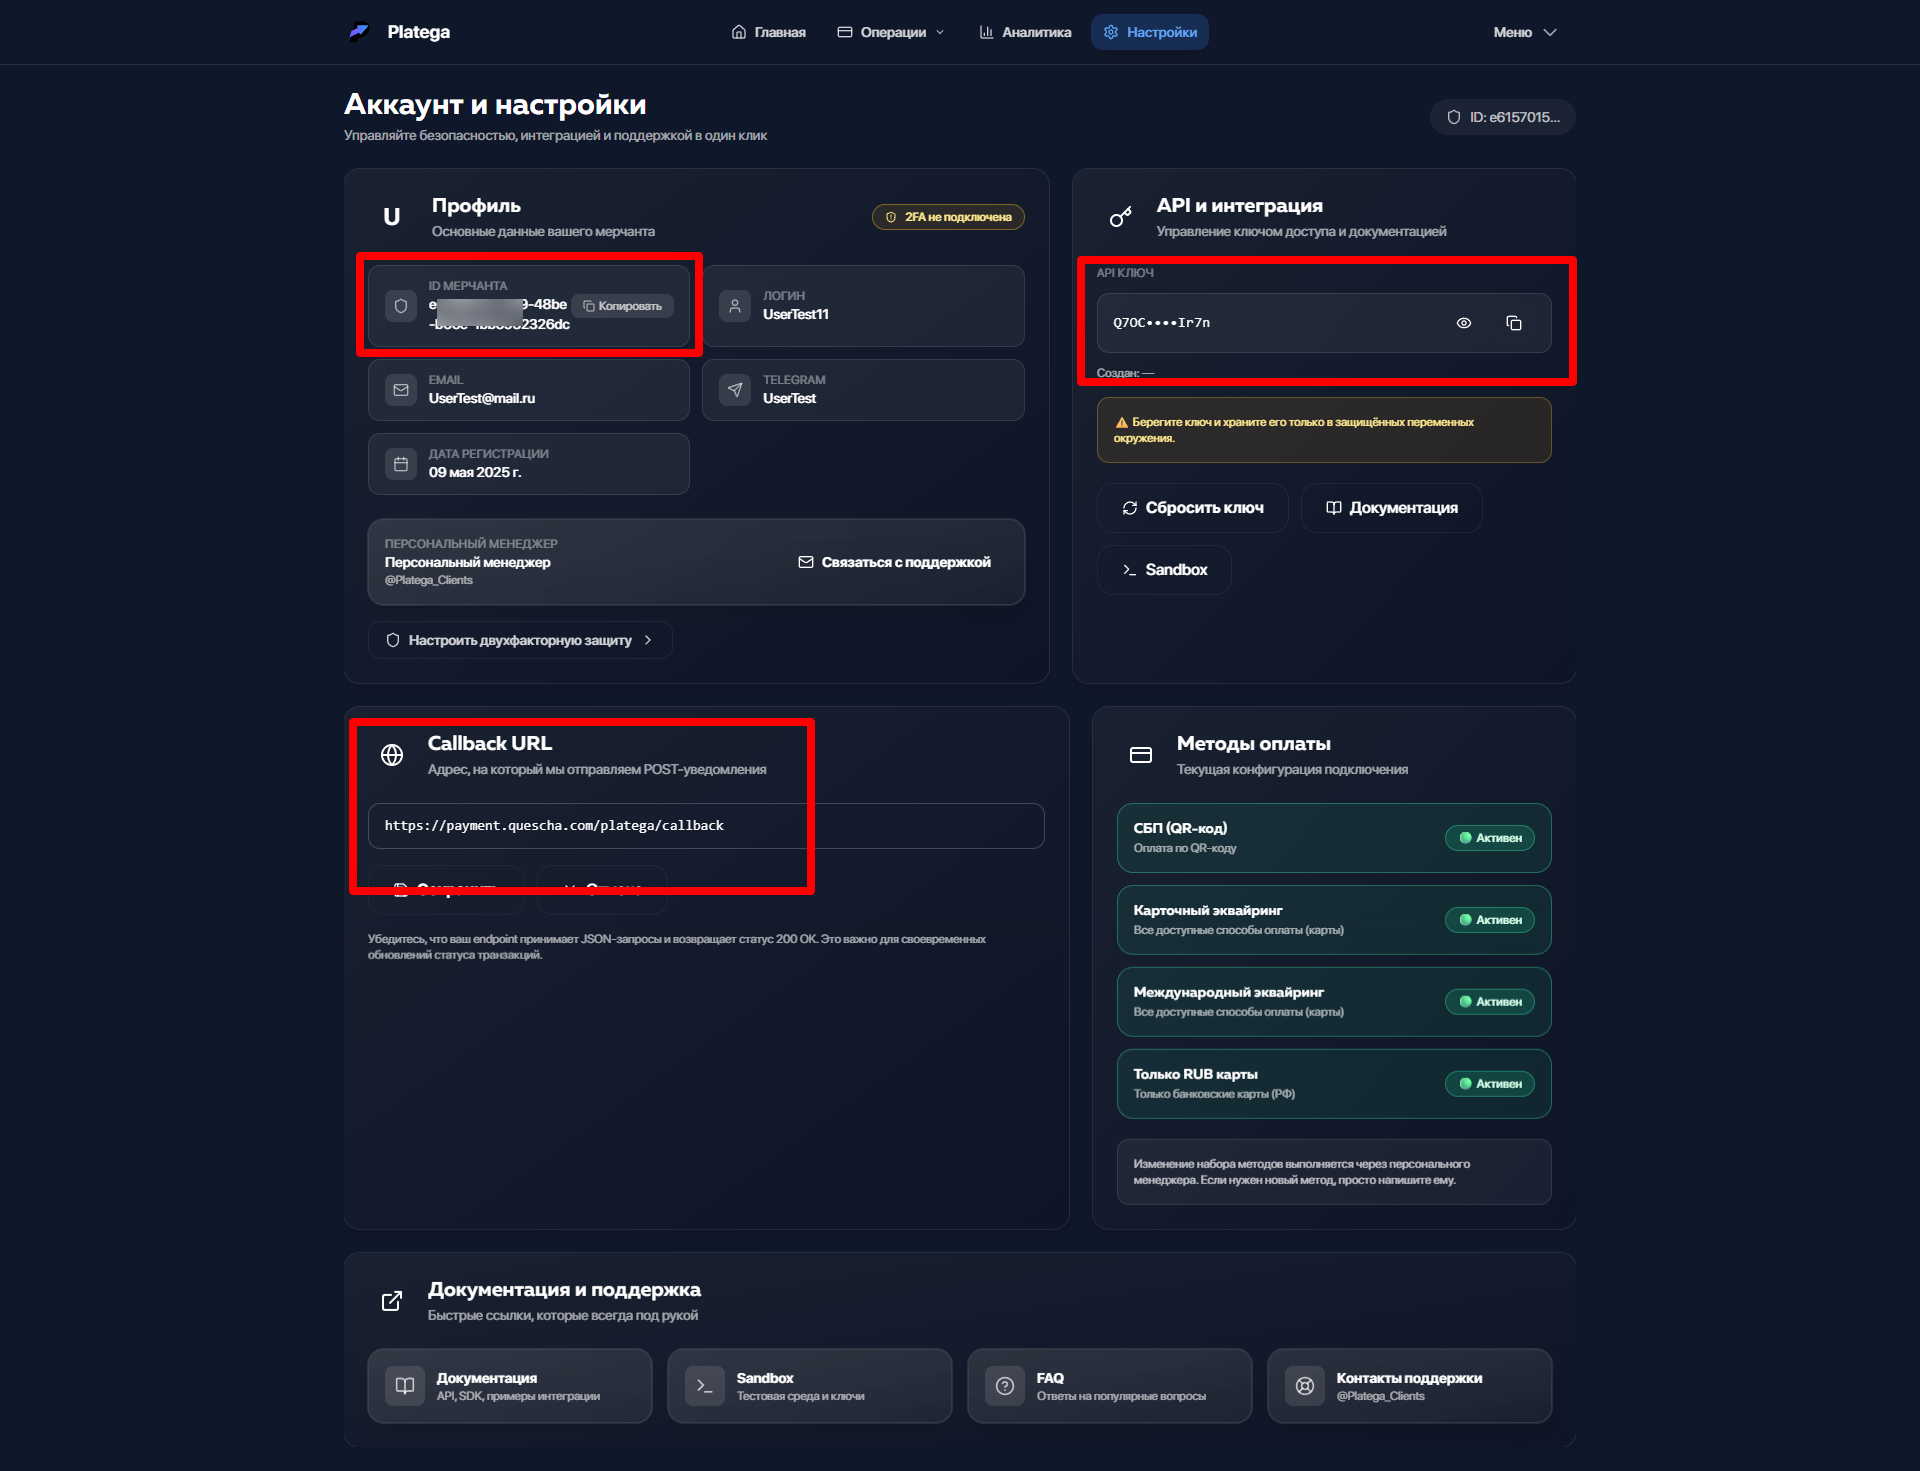Click the globe icon near Callback URL
1920x1471 pixels.
[x=392, y=755]
